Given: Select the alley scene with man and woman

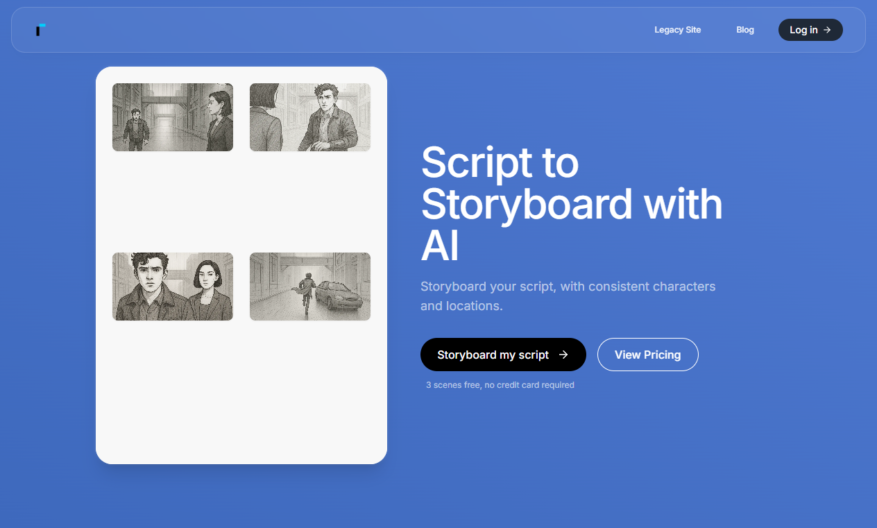Looking at the screenshot, I should pos(172,117).
